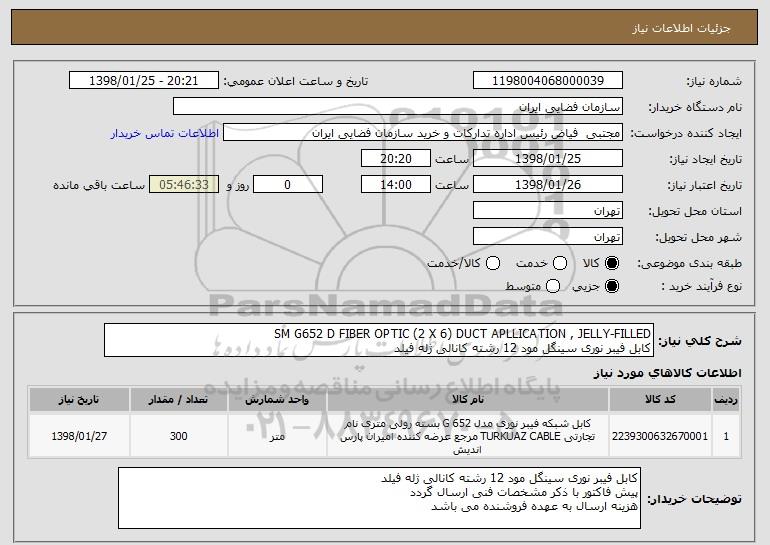
Task: Select the جزیی purchase process radio
Action: [x=611, y=286]
